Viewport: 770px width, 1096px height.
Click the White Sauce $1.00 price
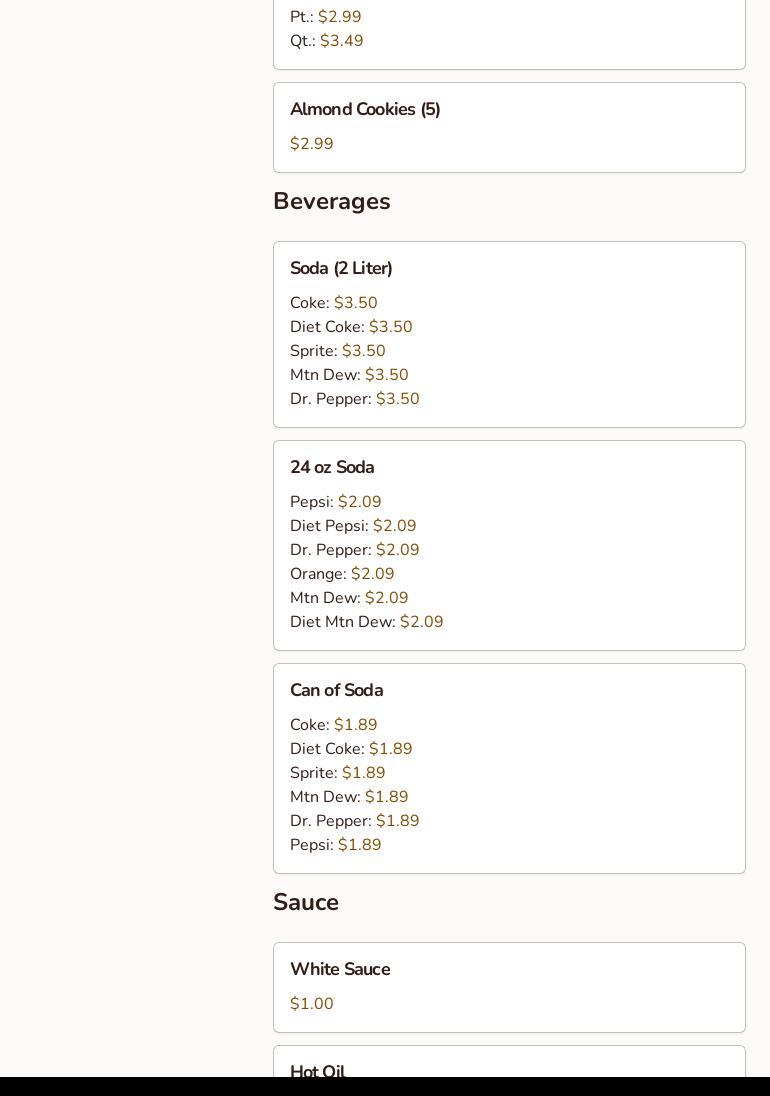pos(312,1004)
